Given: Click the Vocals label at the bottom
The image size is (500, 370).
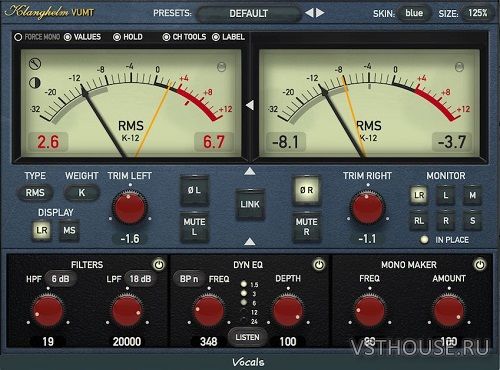Looking at the screenshot, I should (x=248, y=362).
